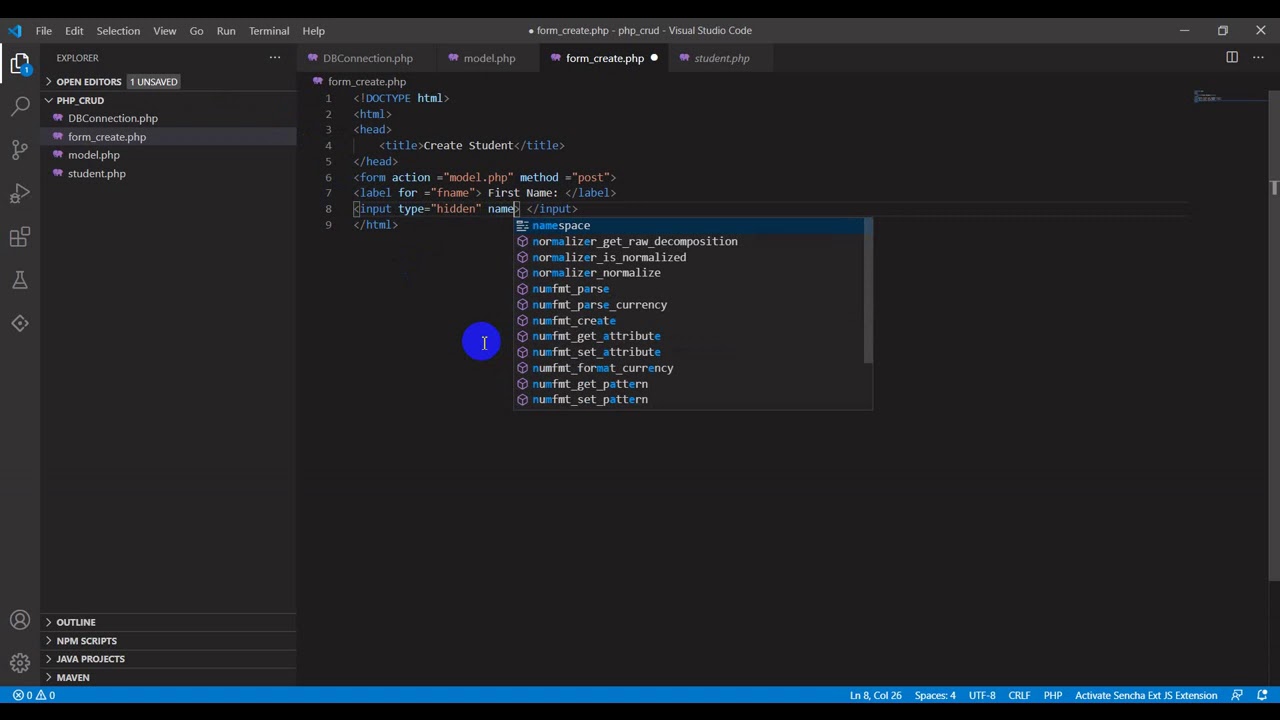Open the Search view in activity bar
The image size is (1280, 720).
[20, 105]
